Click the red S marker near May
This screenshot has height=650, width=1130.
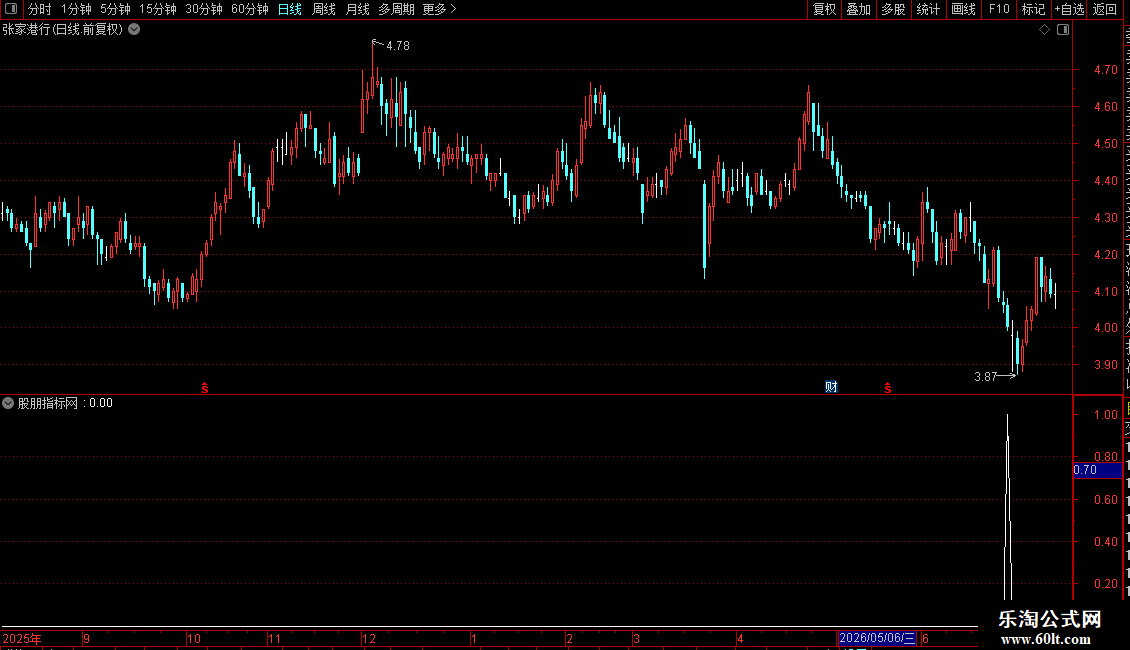(888, 388)
